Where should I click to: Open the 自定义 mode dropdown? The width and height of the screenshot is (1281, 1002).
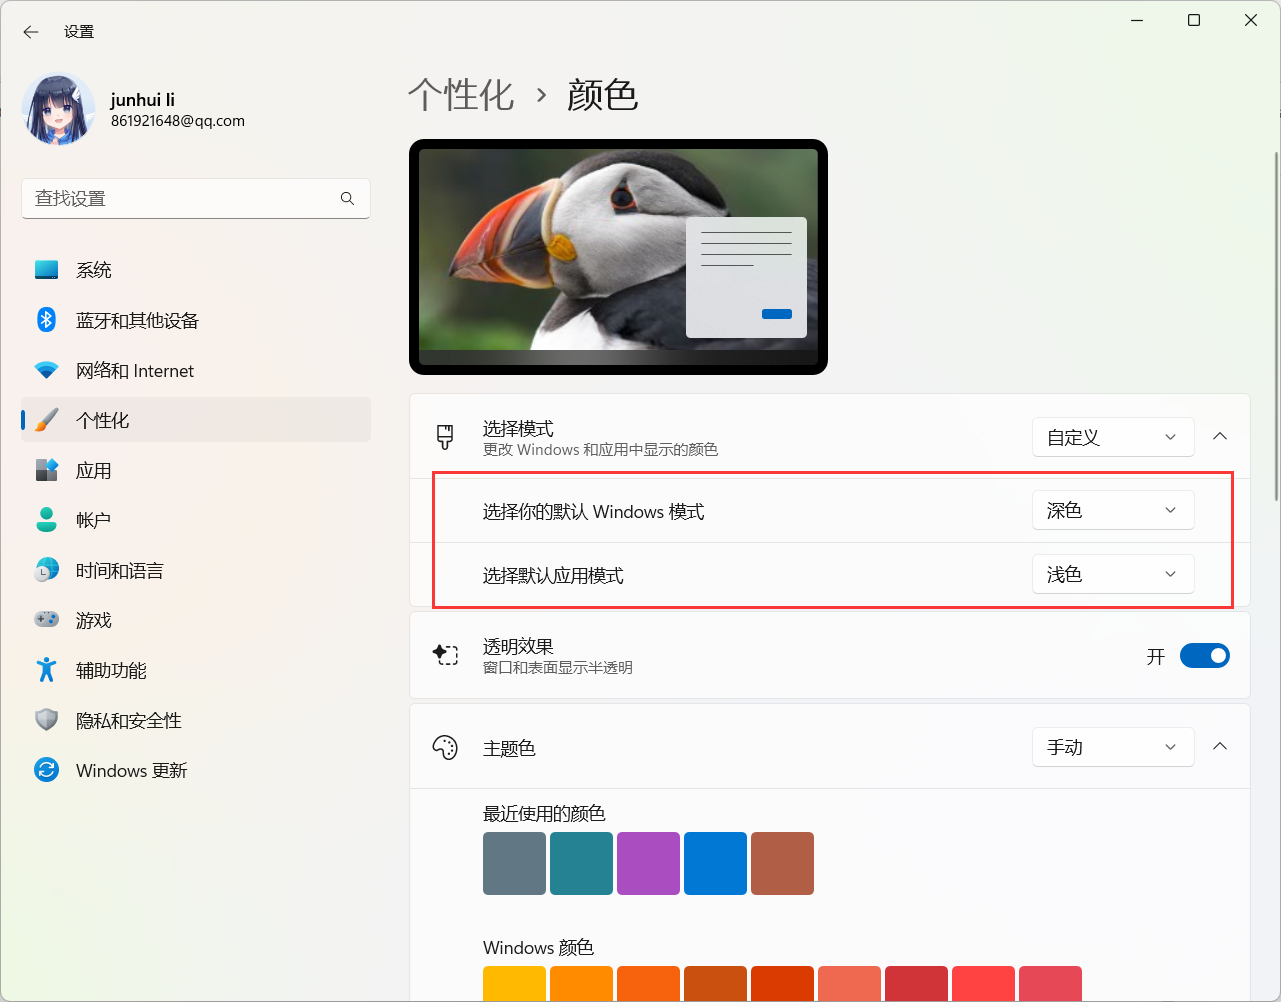tap(1113, 437)
